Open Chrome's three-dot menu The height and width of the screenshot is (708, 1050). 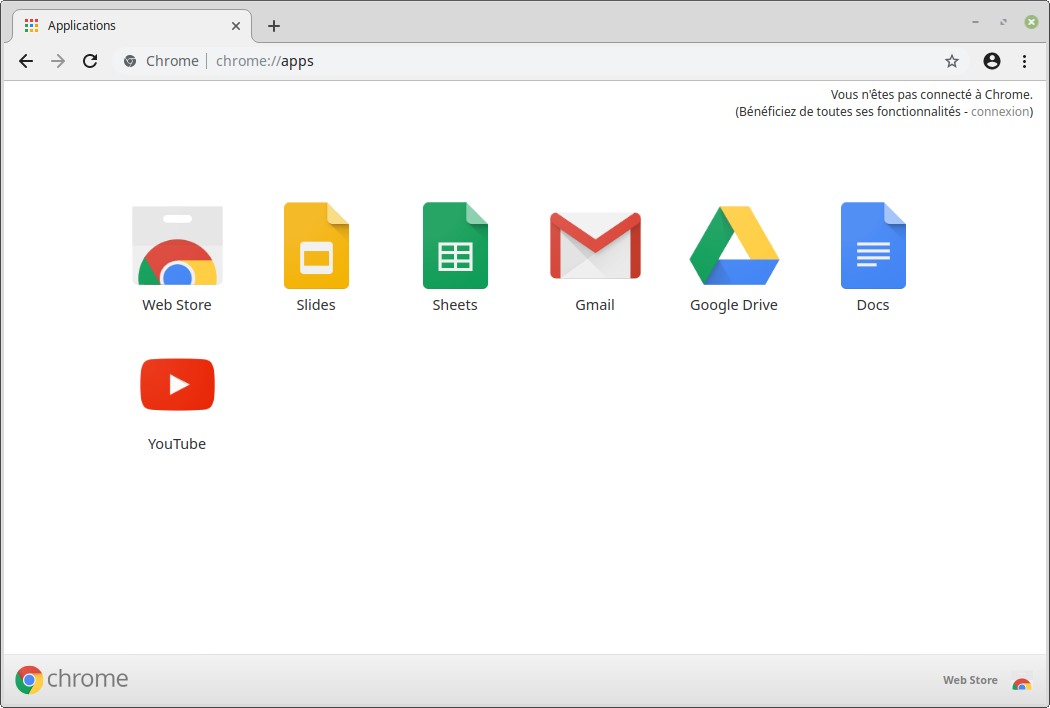click(1024, 61)
